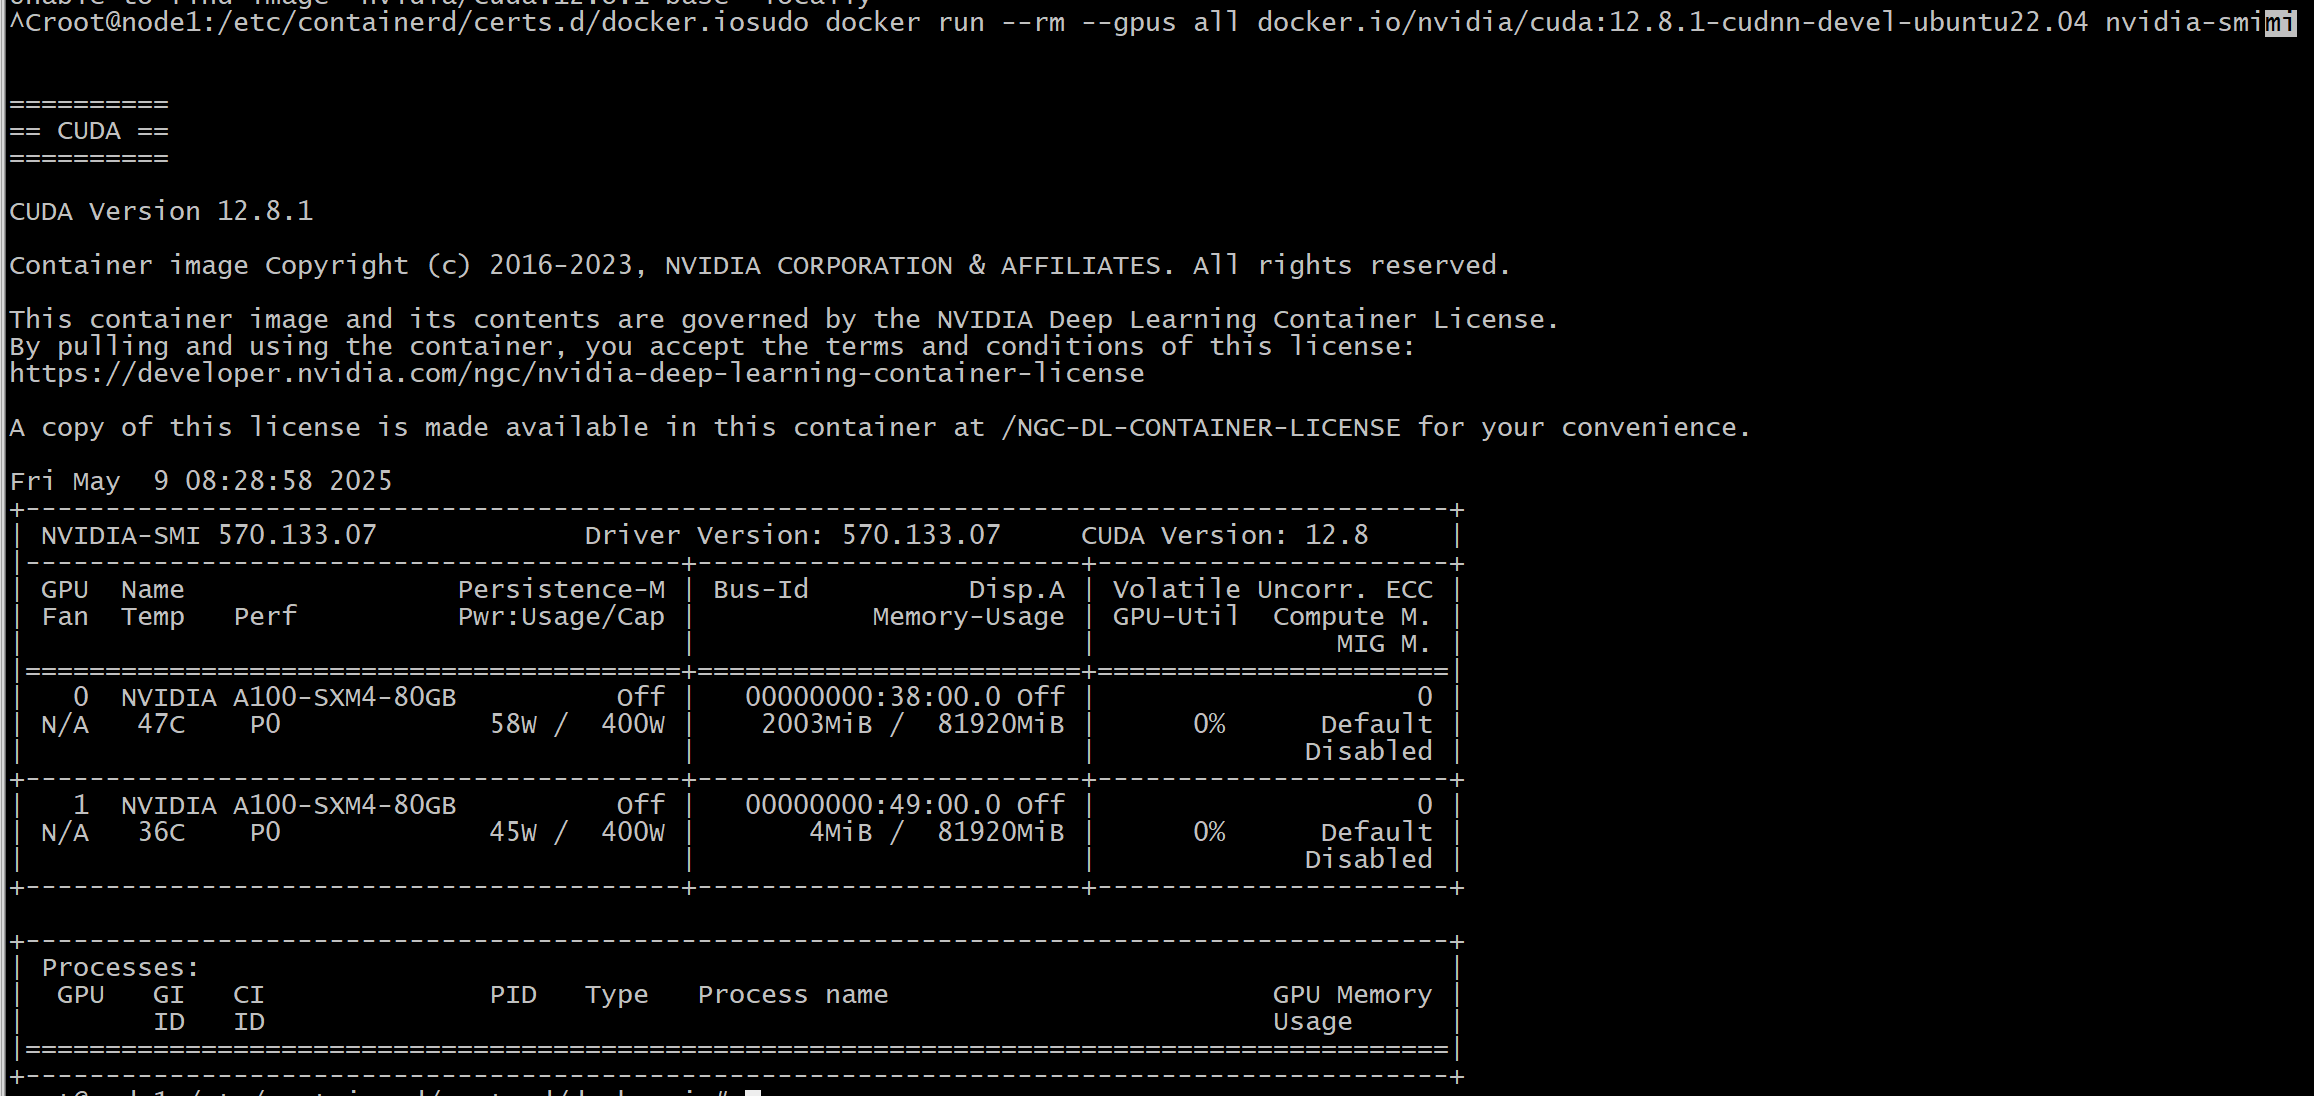Click the 'Persistence-M' column header
The image size is (2314, 1096).
tap(561, 590)
